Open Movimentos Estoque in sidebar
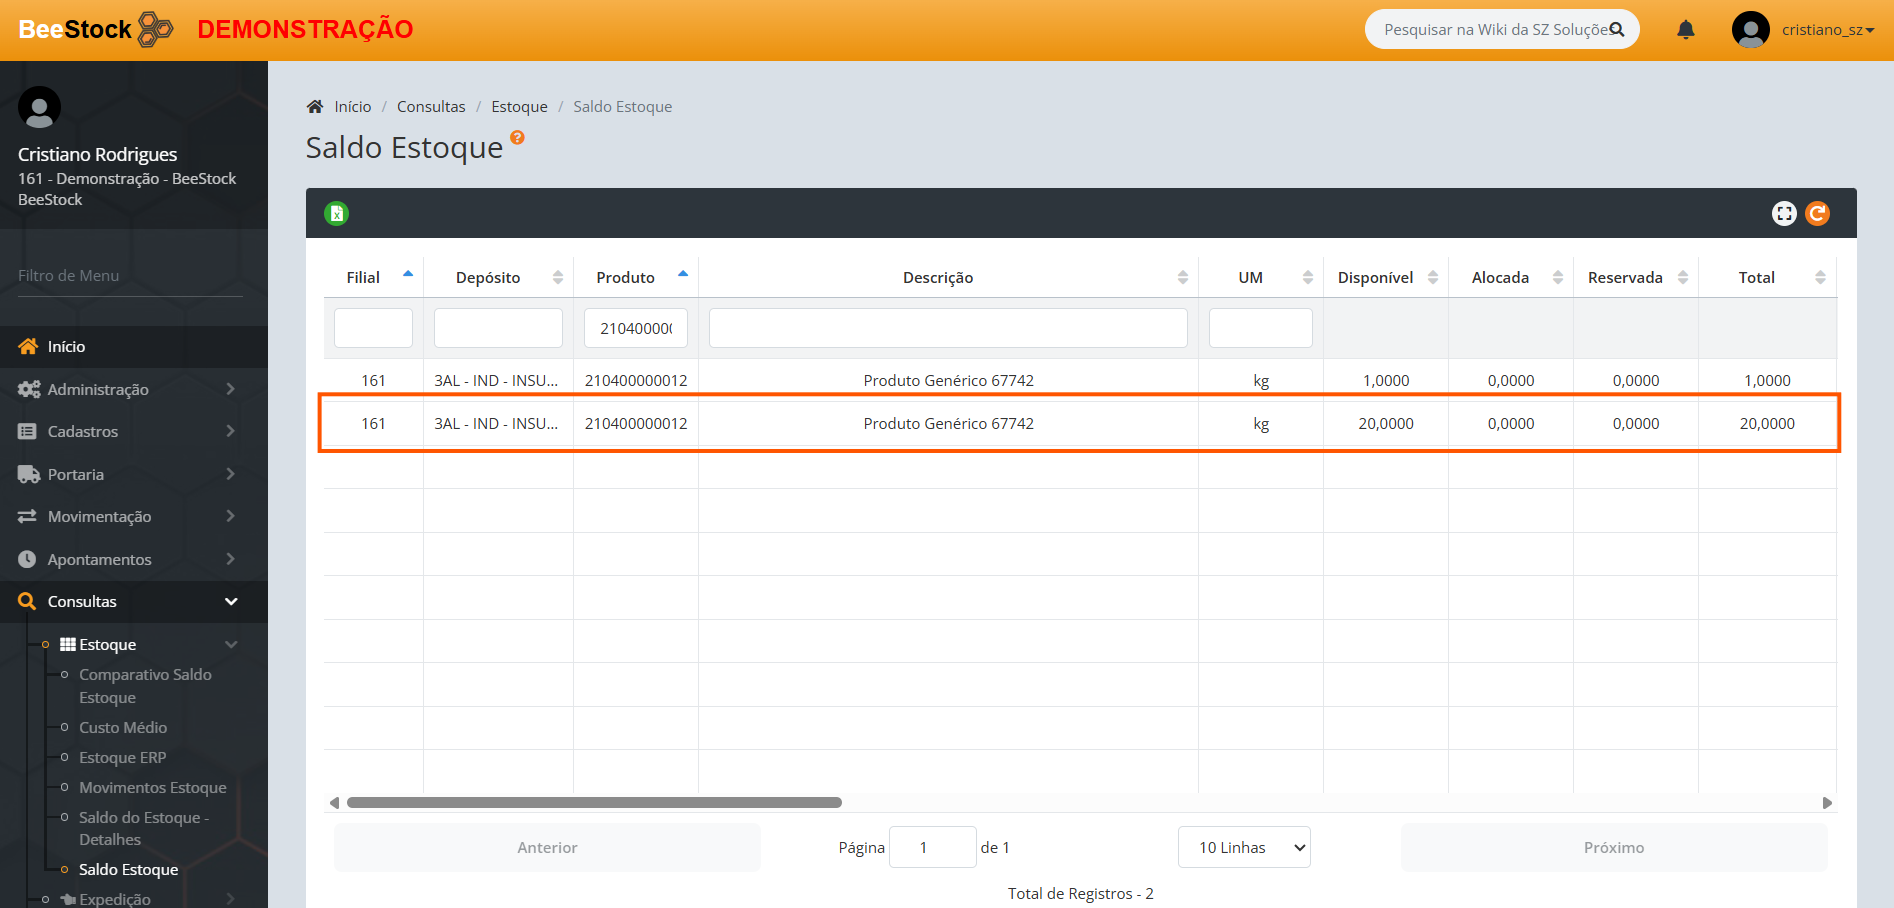The width and height of the screenshot is (1894, 908). pos(152,788)
